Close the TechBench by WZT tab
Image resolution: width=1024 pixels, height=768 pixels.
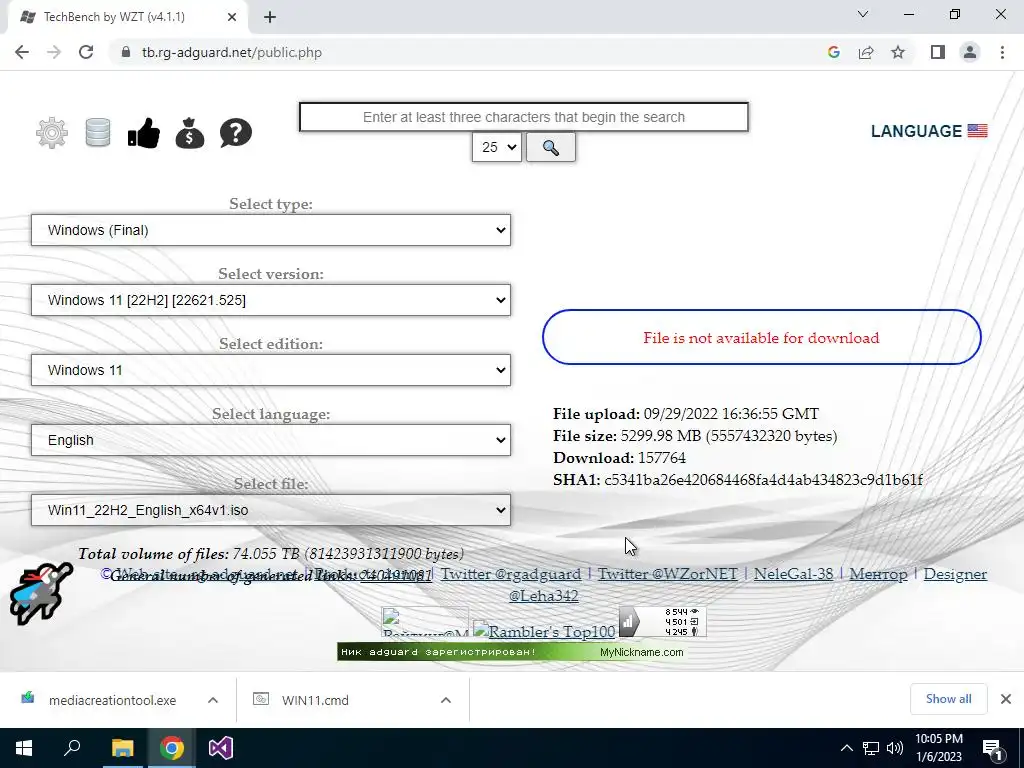232,17
